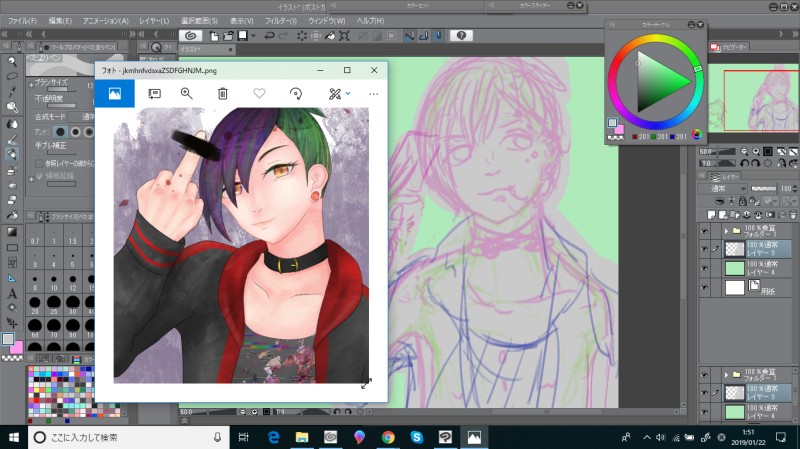The height and width of the screenshot is (449, 800).
Task: Rotate the photo in Photos window
Action: click(296, 93)
